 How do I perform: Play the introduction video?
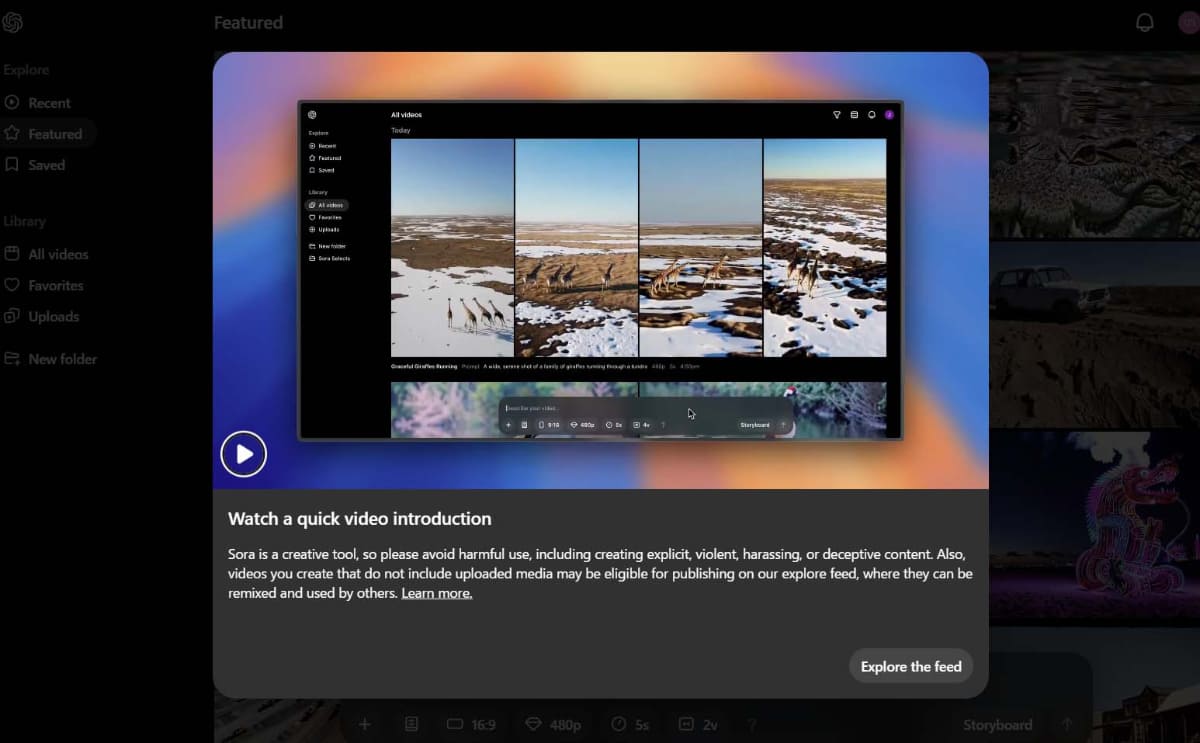click(x=244, y=454)
